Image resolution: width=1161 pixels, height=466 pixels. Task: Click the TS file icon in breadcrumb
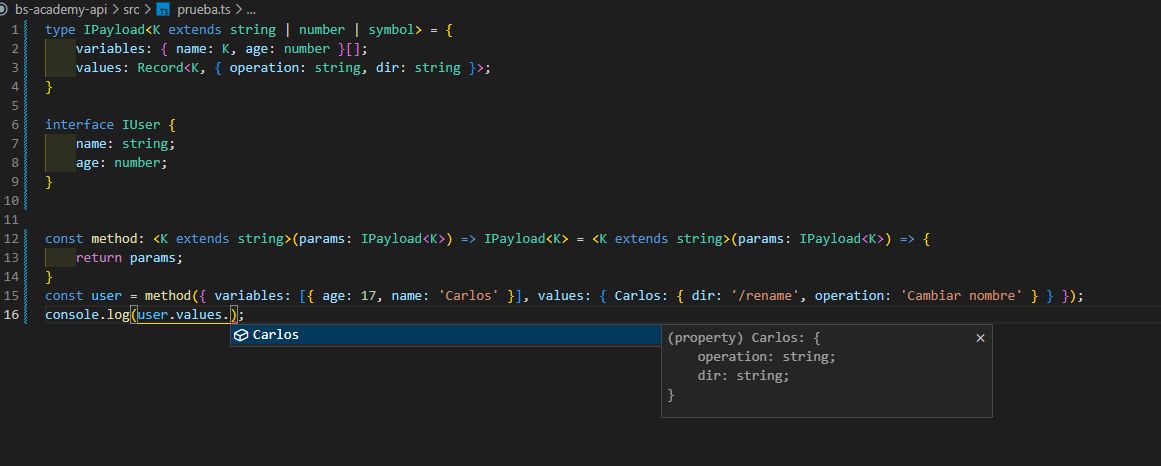164,10
